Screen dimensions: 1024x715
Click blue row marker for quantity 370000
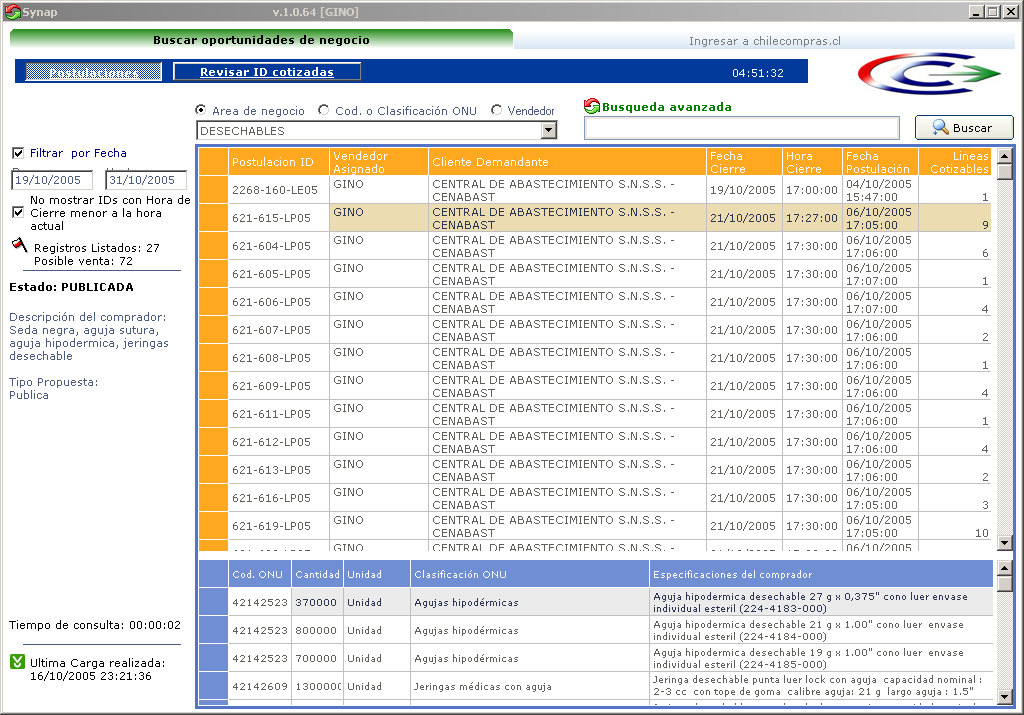213,602
